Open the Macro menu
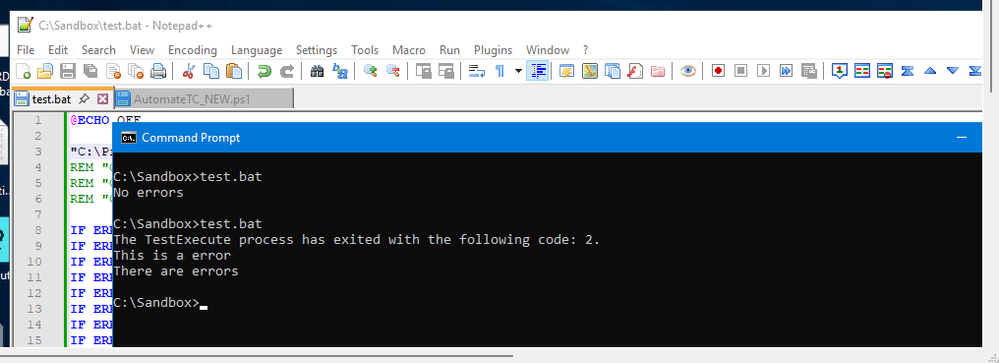This screenshot has width=999, height=363. (409, 50)
